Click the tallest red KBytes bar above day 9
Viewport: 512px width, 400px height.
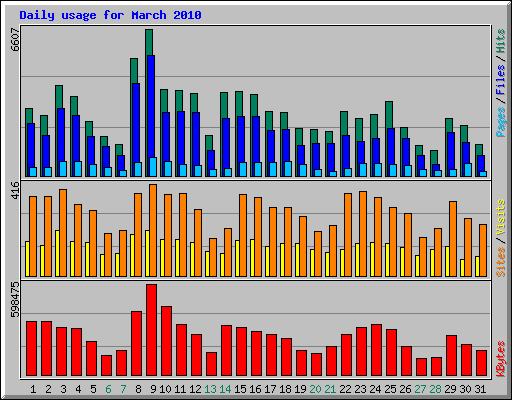[x=151, y=330]
